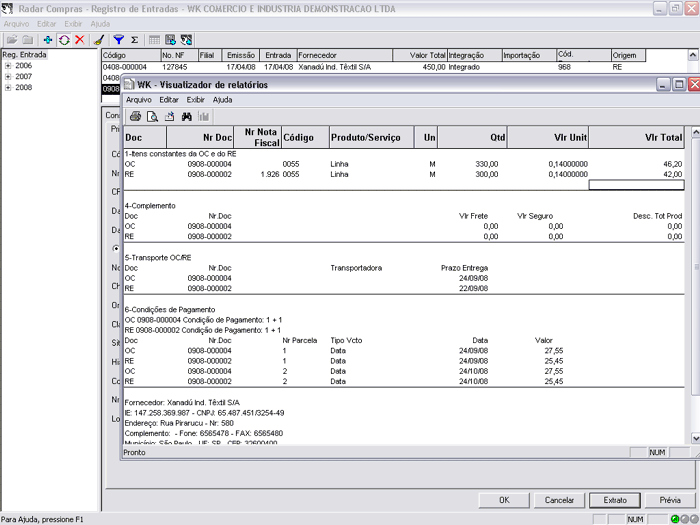Click the circular refresh icon
Image resolution: width=700 pixels, height=525 pixels.
tap(64, 39)
